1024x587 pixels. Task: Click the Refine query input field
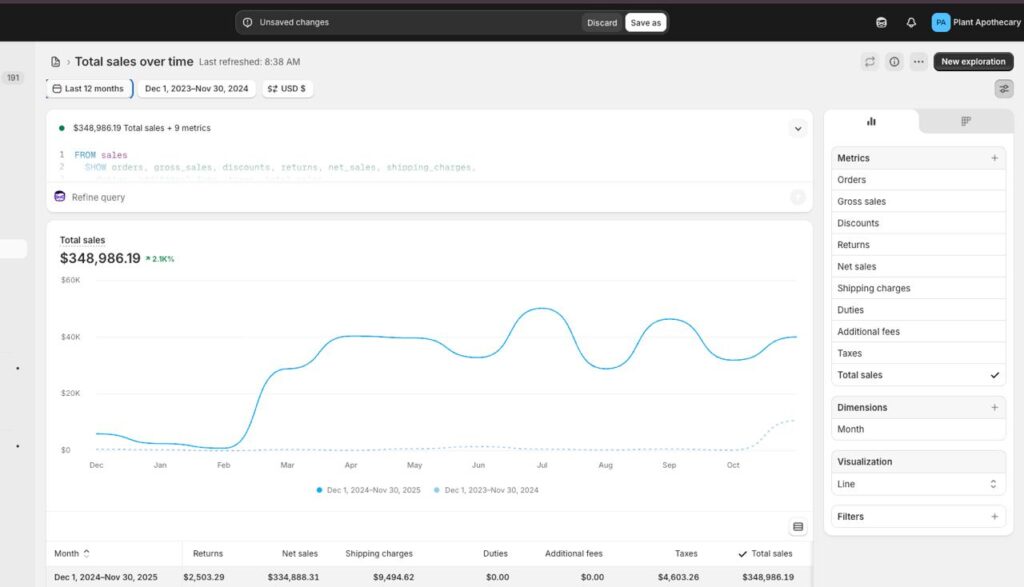pos(420,197)
